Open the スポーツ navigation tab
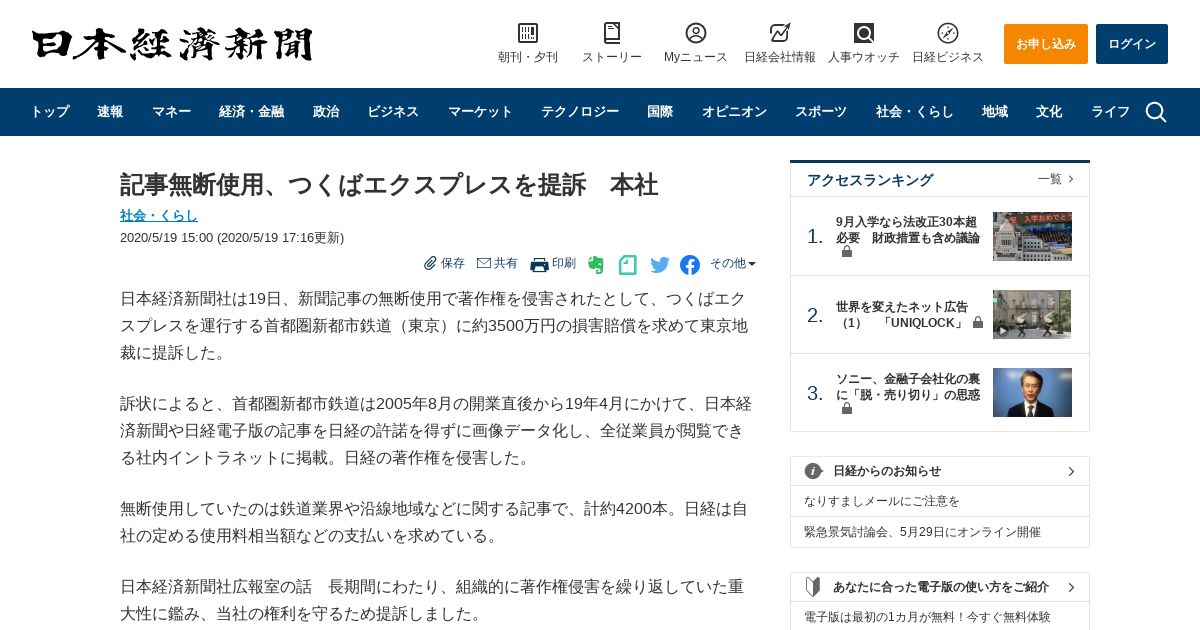 [821, 112]
